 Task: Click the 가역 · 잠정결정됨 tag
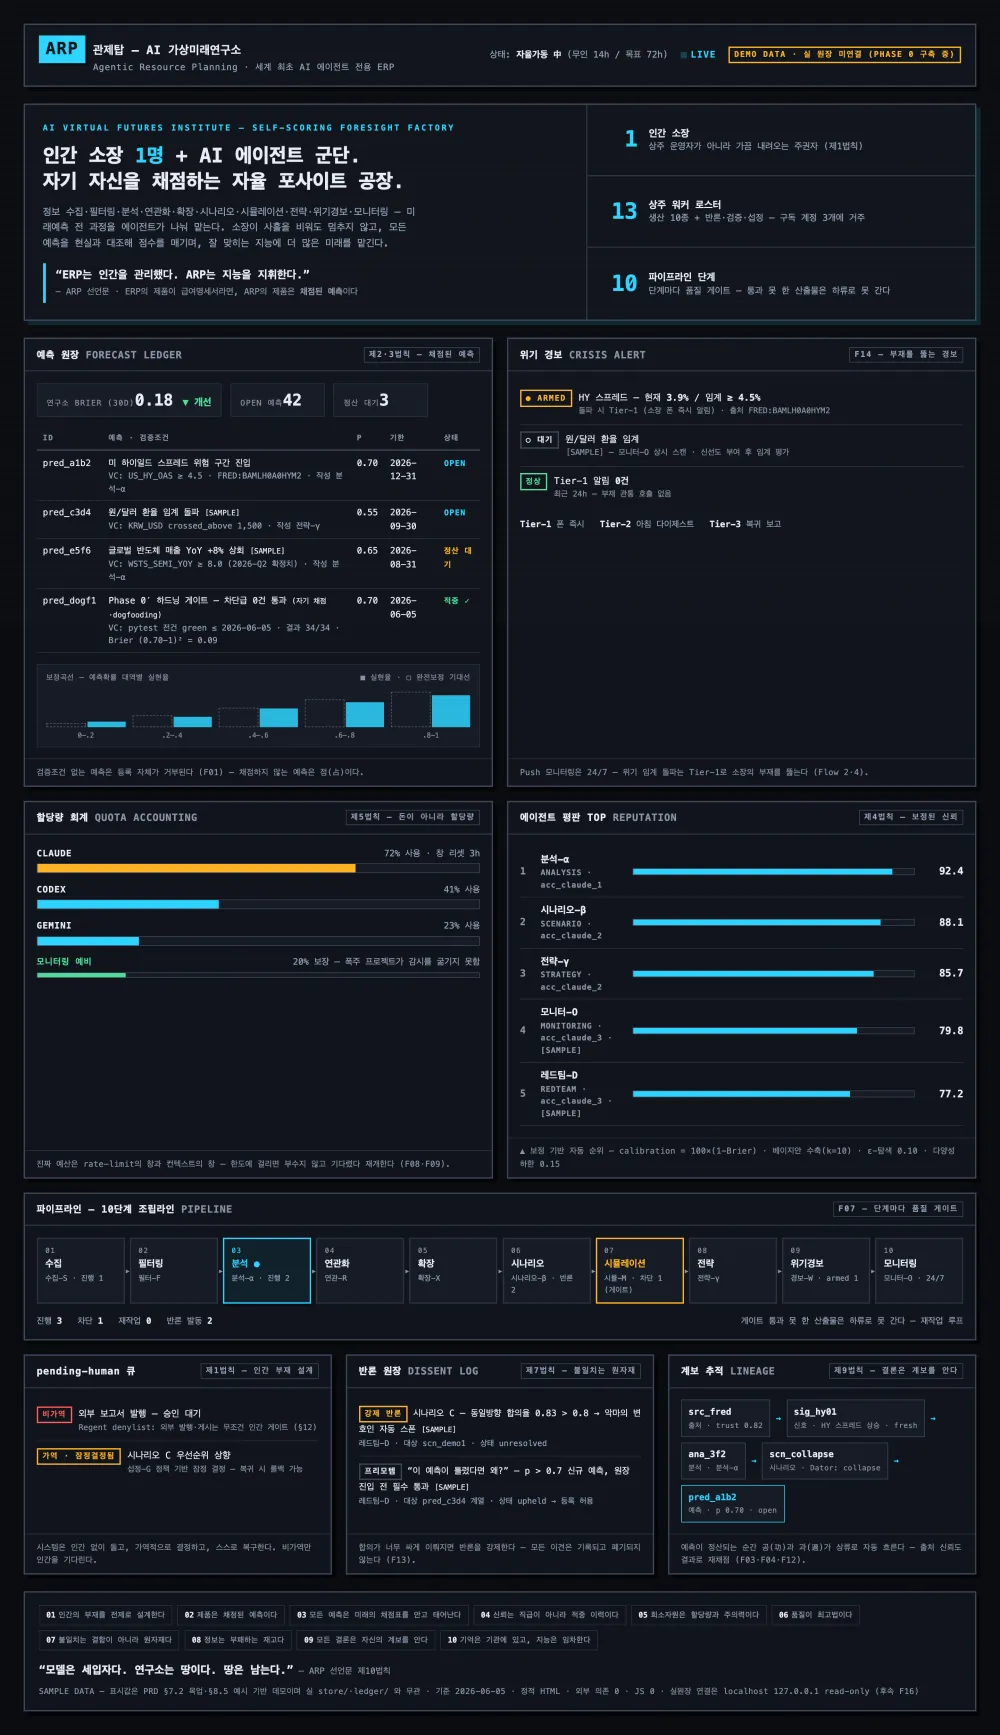click(78, 1456)
